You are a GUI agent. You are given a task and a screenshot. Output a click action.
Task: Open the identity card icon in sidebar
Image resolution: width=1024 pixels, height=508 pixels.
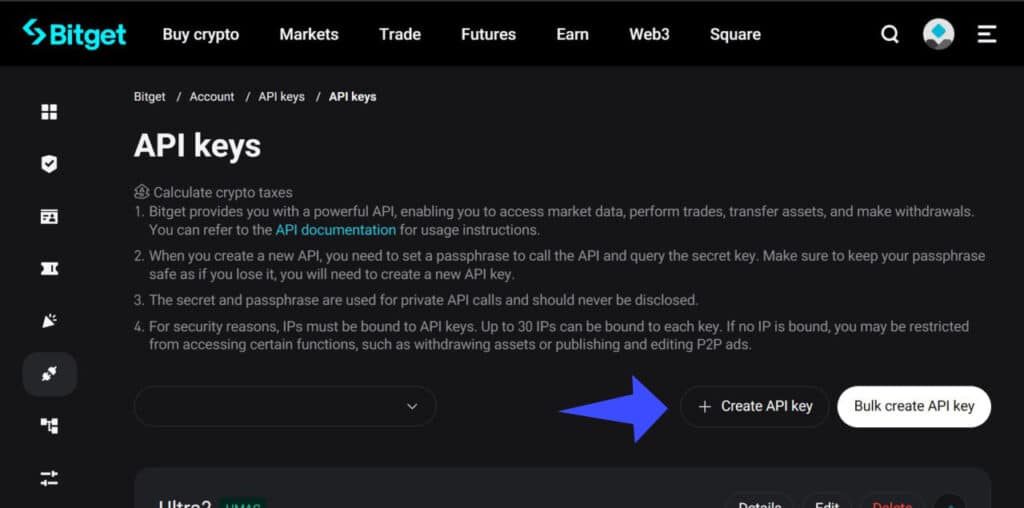(49, 217)
